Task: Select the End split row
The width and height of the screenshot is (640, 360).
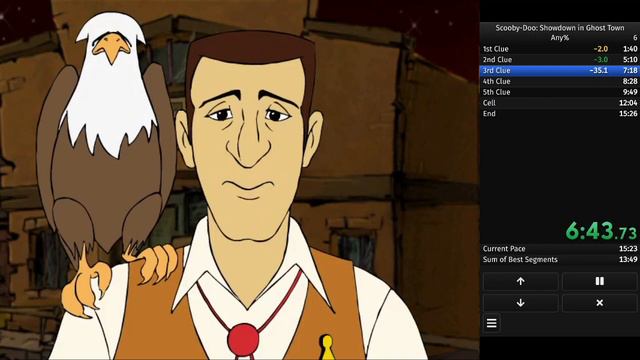Action: coord(560,113)
